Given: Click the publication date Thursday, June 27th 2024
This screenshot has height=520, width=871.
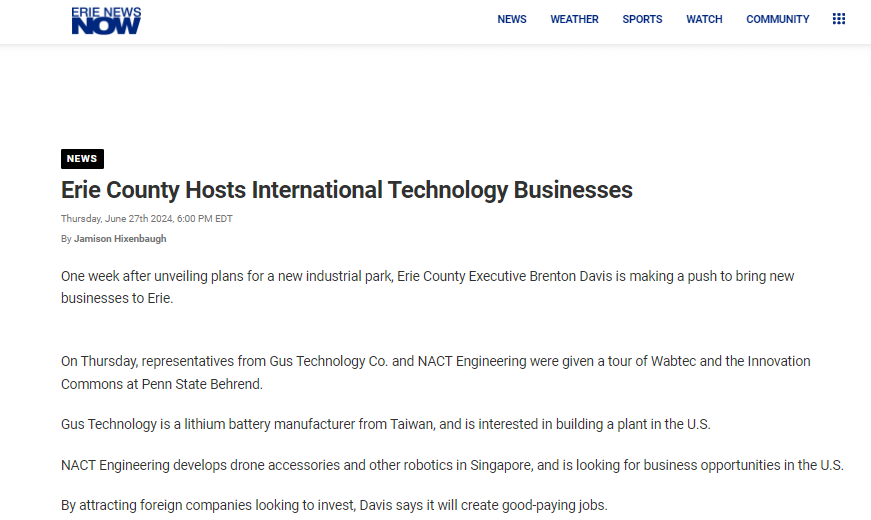Looking at the screenshot, I should tap(147, 219).
